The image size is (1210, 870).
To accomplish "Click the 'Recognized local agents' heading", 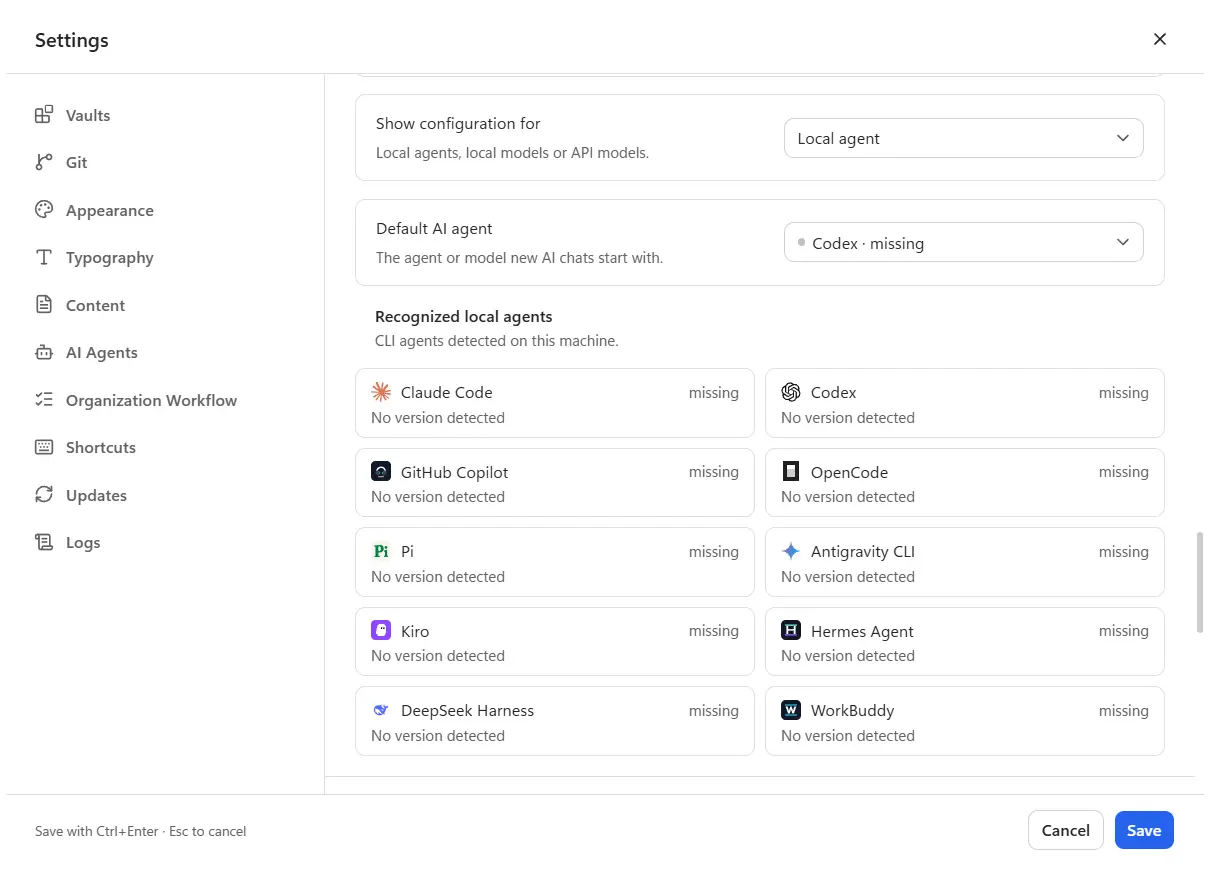I will tap(463, 316).
